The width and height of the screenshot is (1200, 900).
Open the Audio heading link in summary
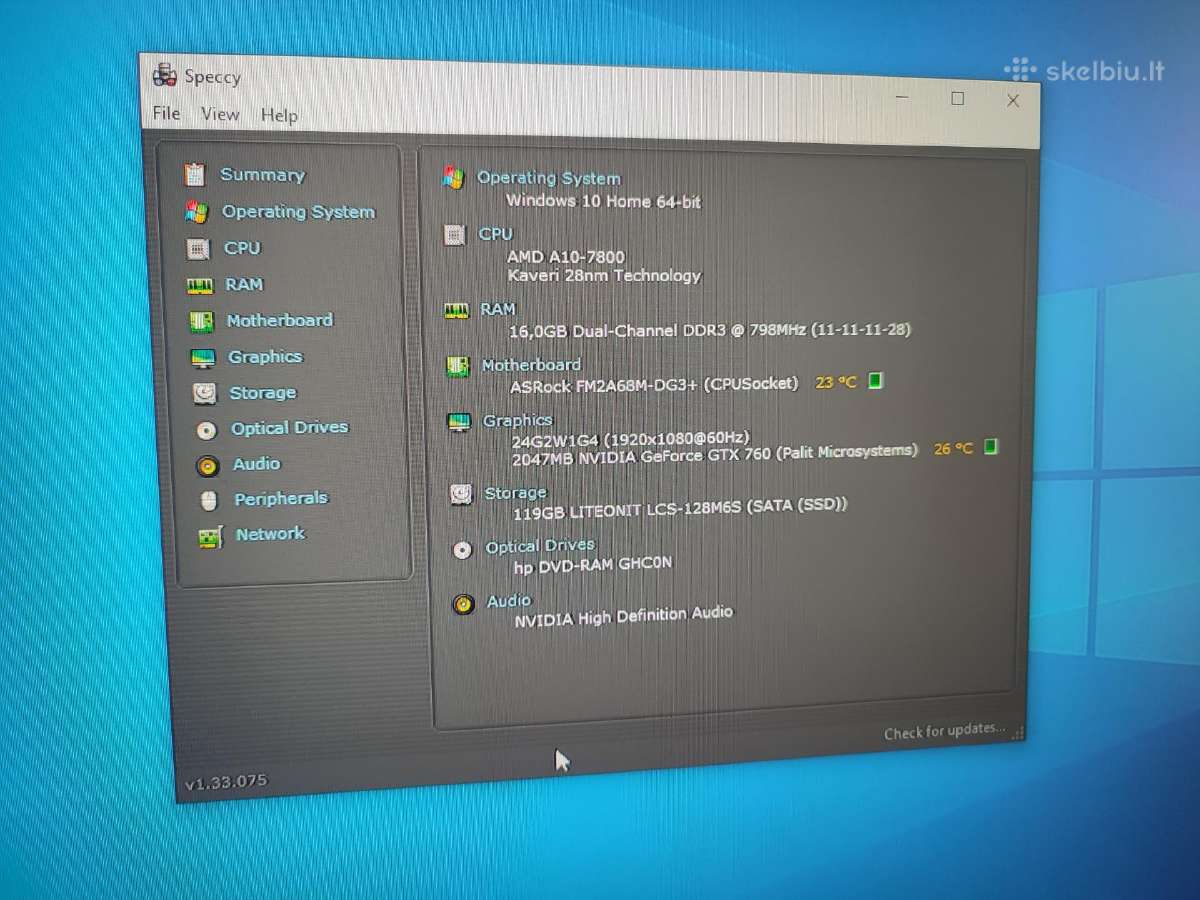[x=509, y=601]
